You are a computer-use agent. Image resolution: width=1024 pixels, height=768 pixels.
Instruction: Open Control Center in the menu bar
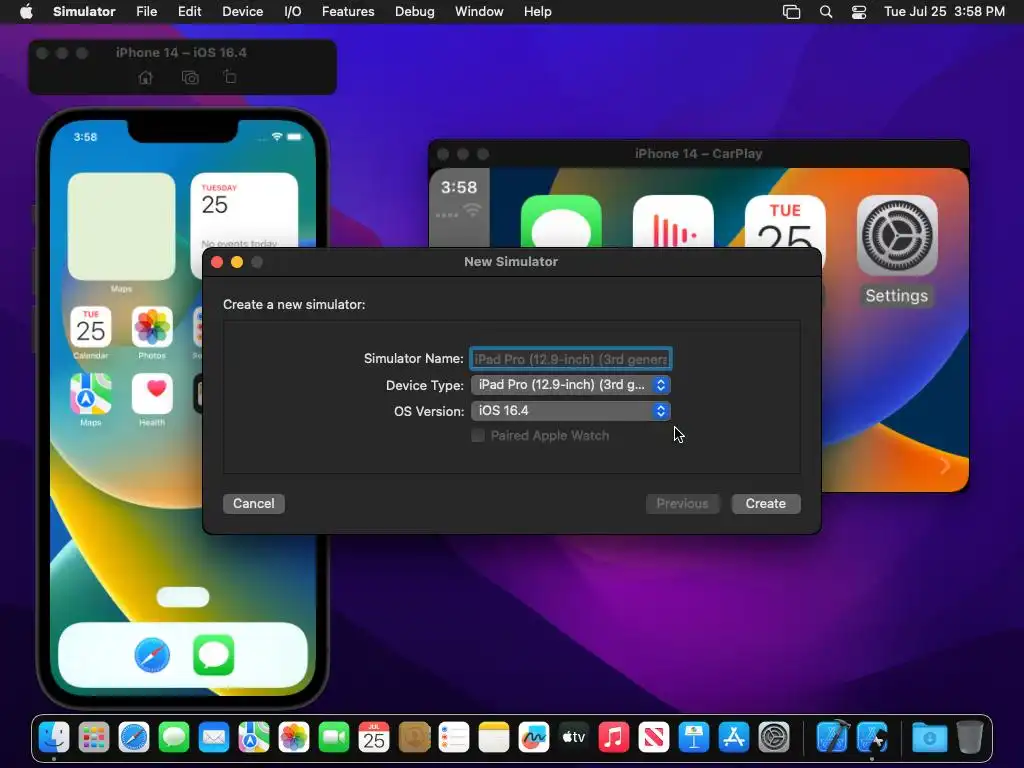(x=859, y=12)
